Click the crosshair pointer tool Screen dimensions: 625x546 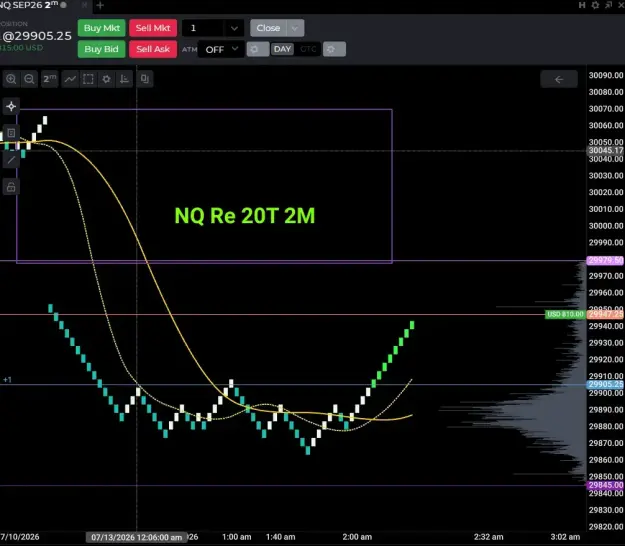(11, 106)
